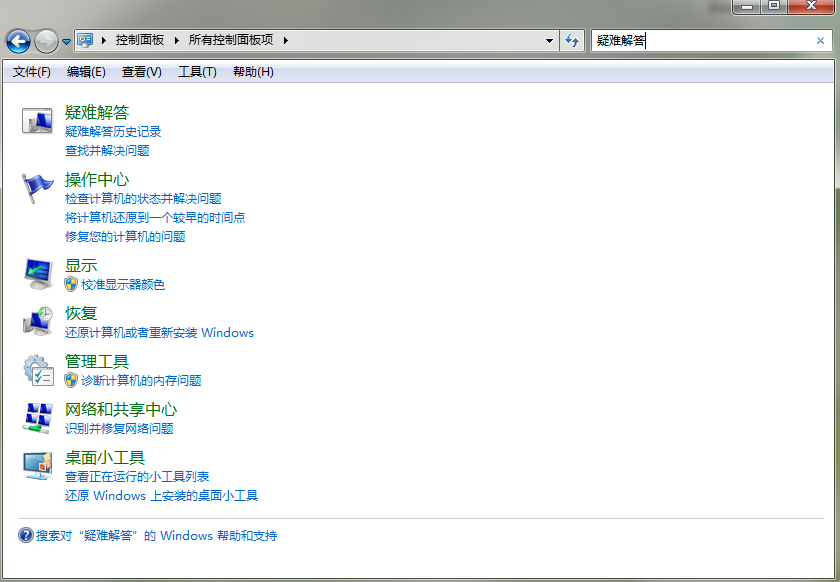Open 修复您的计算机的问题

pos(125,237)
